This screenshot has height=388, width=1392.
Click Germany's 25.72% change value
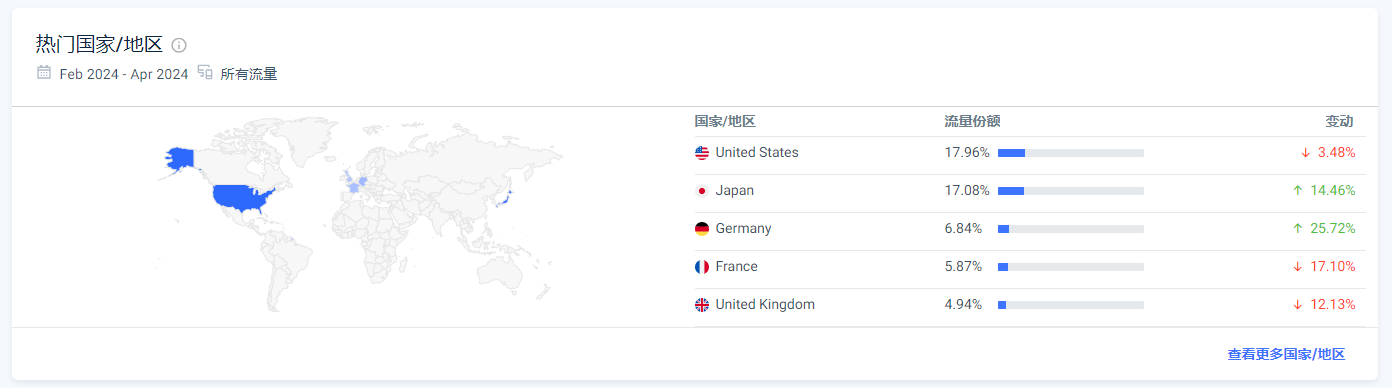(1333, 229)
